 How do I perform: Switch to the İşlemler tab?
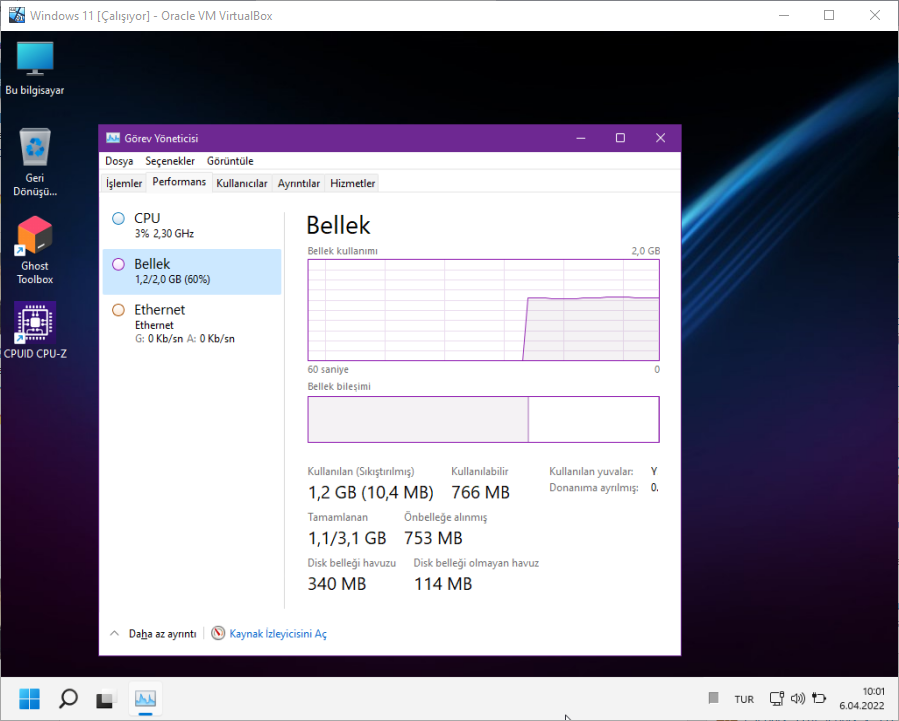coord(124,183)
